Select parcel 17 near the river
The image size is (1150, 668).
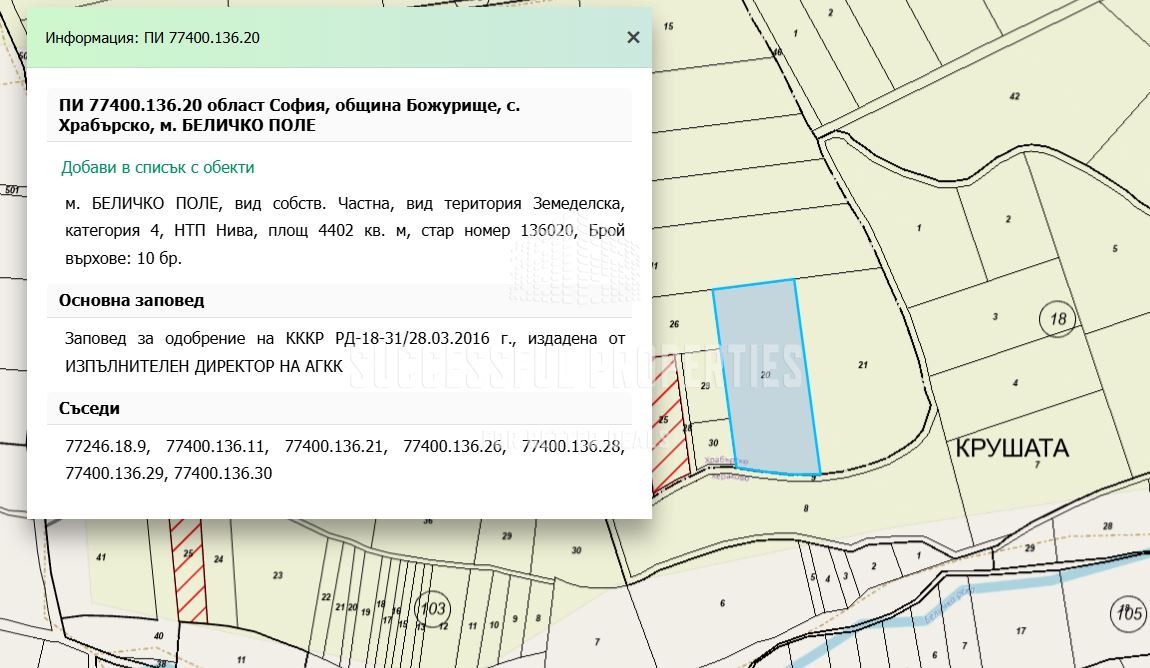1020,631
